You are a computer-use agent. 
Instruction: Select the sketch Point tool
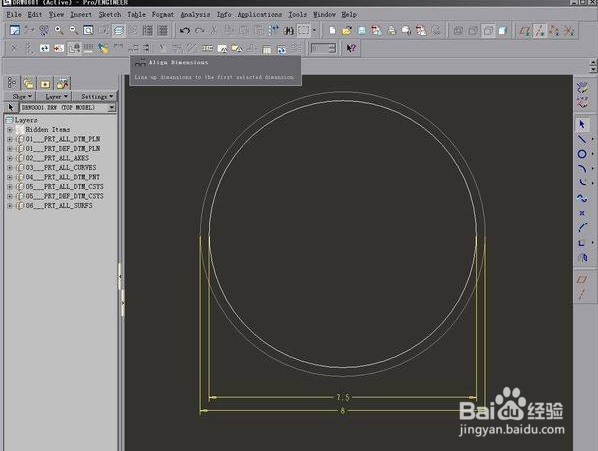pyautogui.click(x=582, y=213)
